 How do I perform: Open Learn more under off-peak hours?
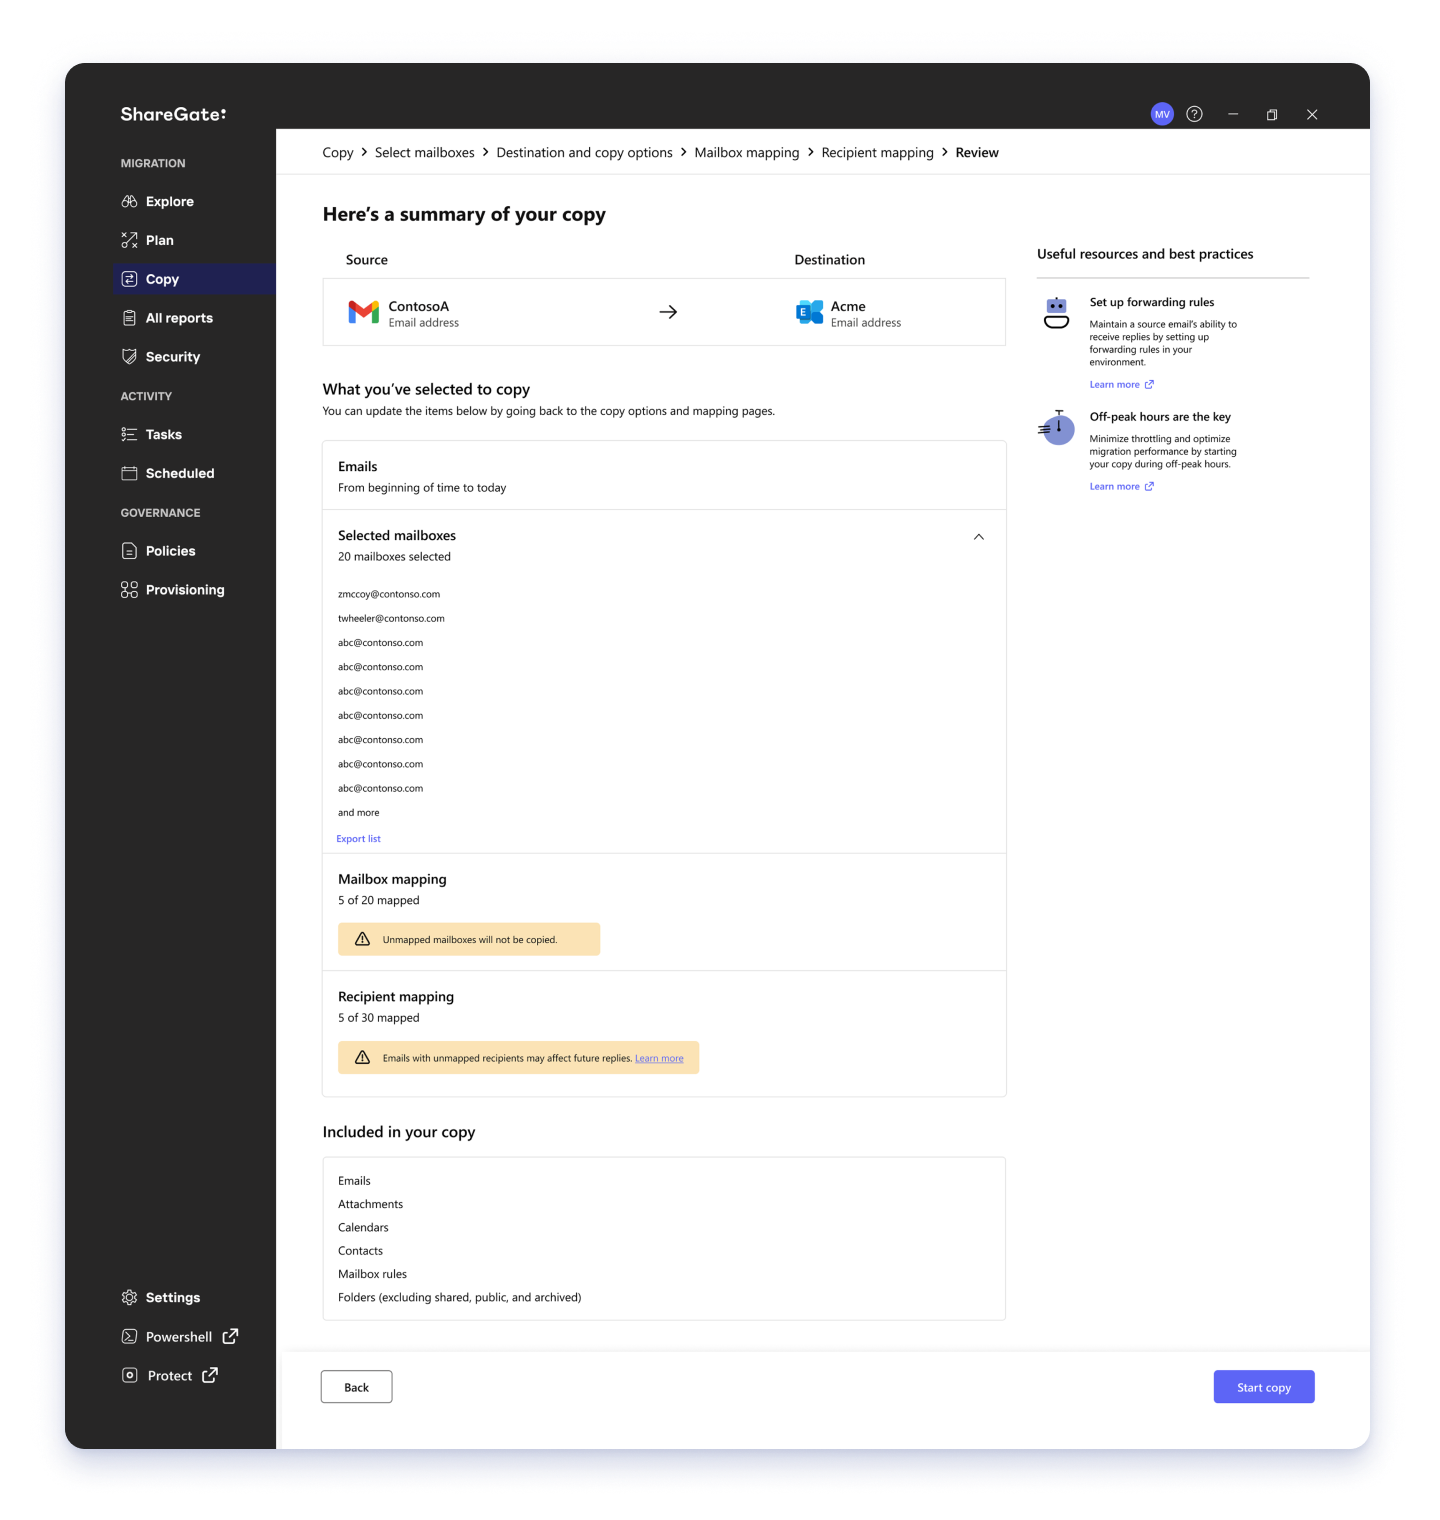pyautogui.click(x=1121, y=486)
